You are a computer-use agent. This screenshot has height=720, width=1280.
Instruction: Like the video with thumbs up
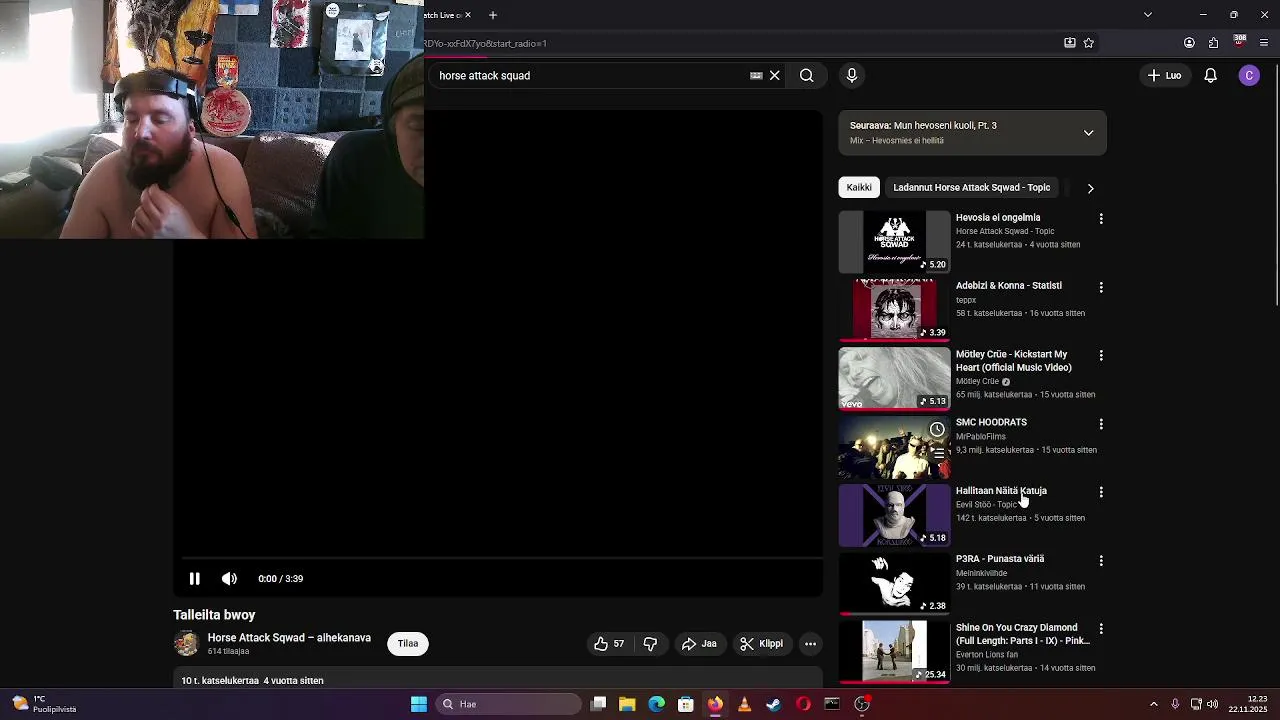pos(608,644)
